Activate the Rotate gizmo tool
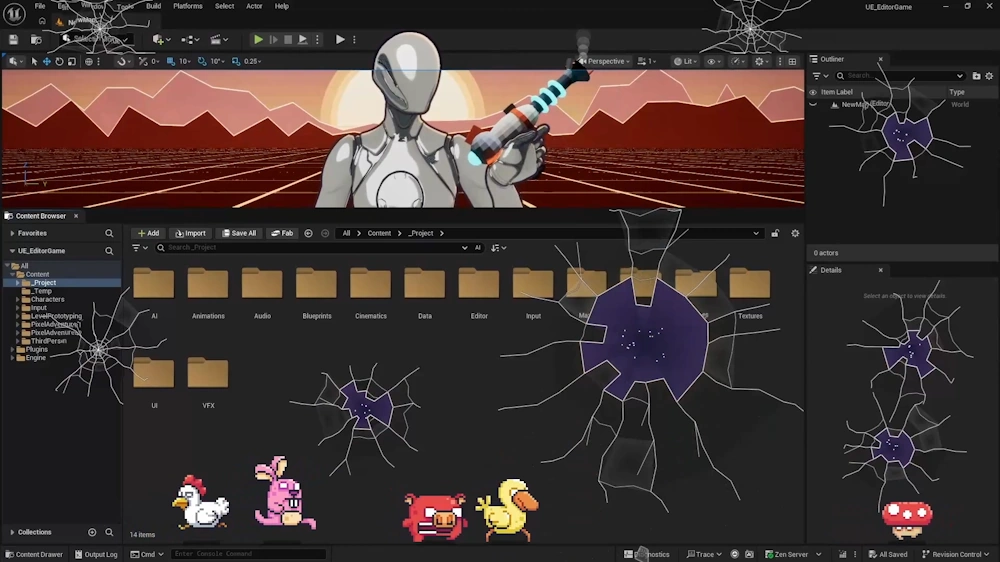 click(x=59, y=61)
